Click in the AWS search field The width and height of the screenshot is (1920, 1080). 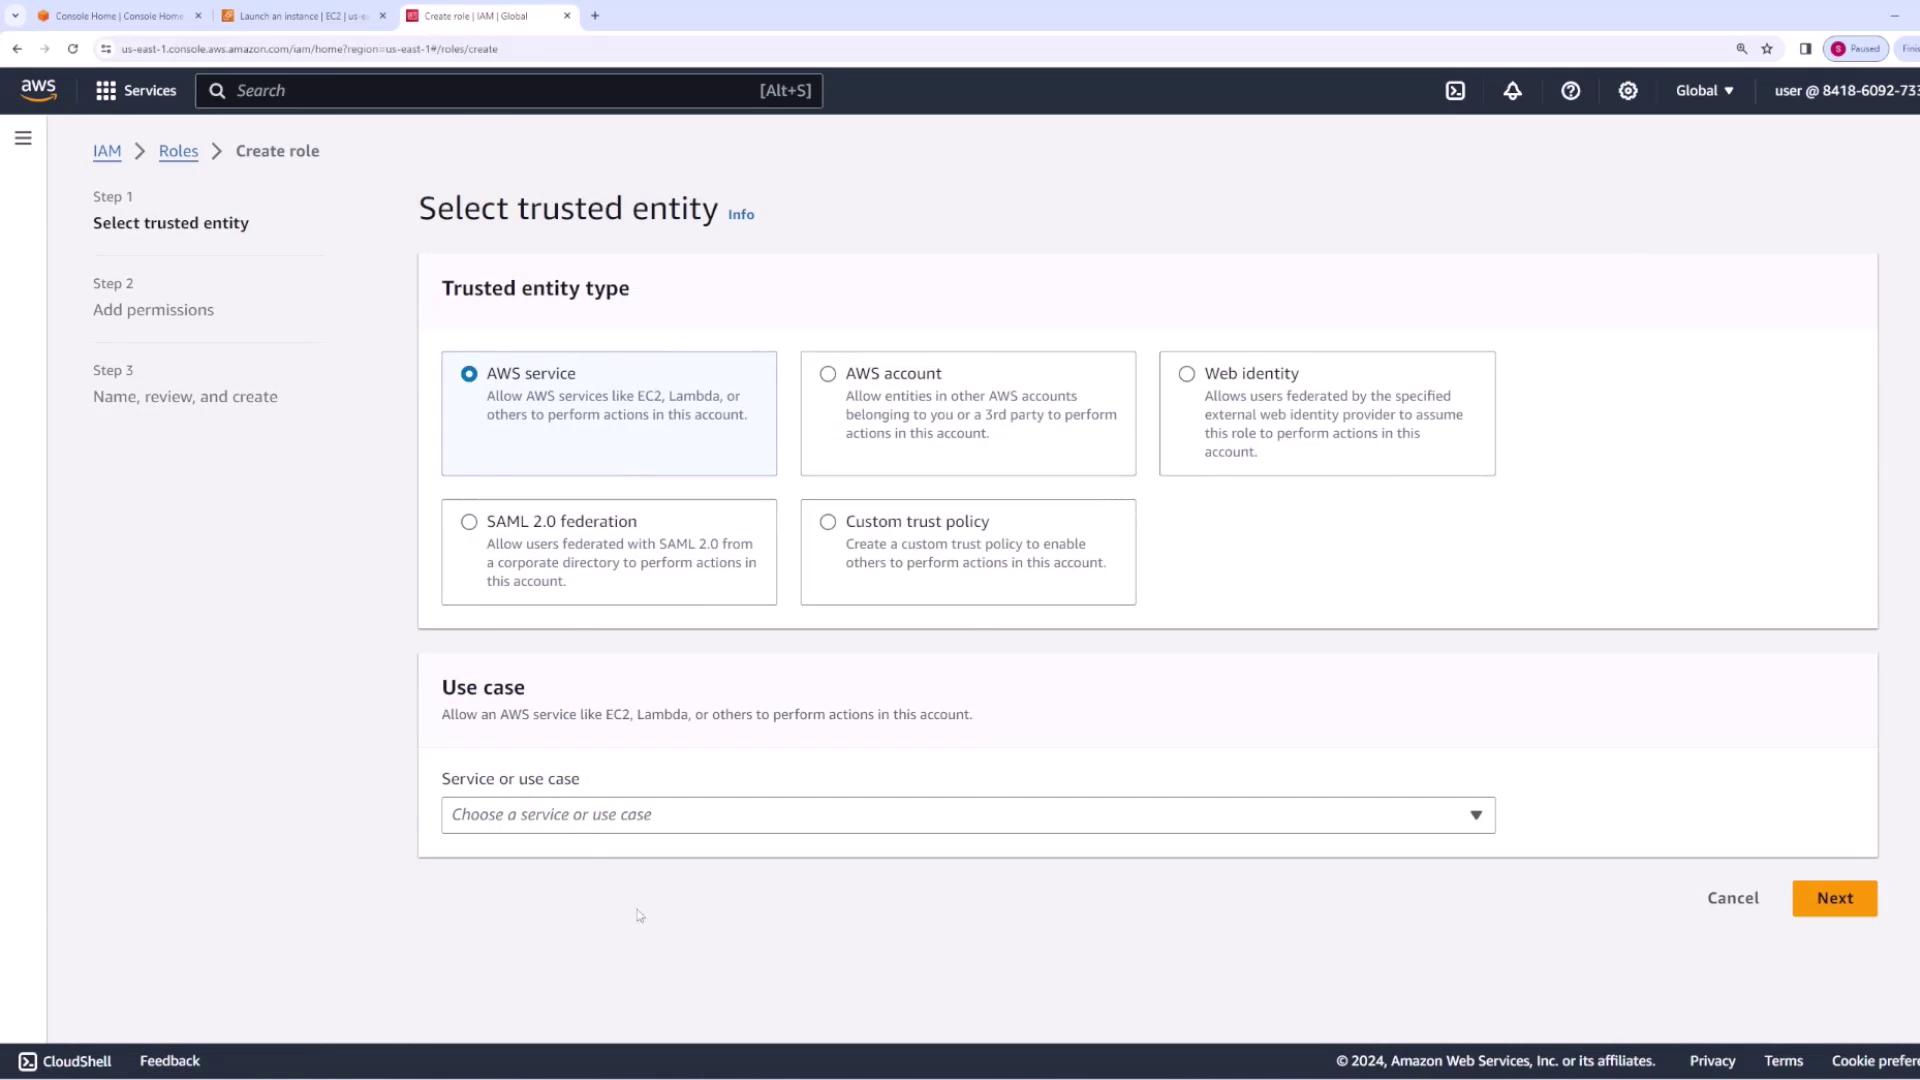click(x=509, y=91)
